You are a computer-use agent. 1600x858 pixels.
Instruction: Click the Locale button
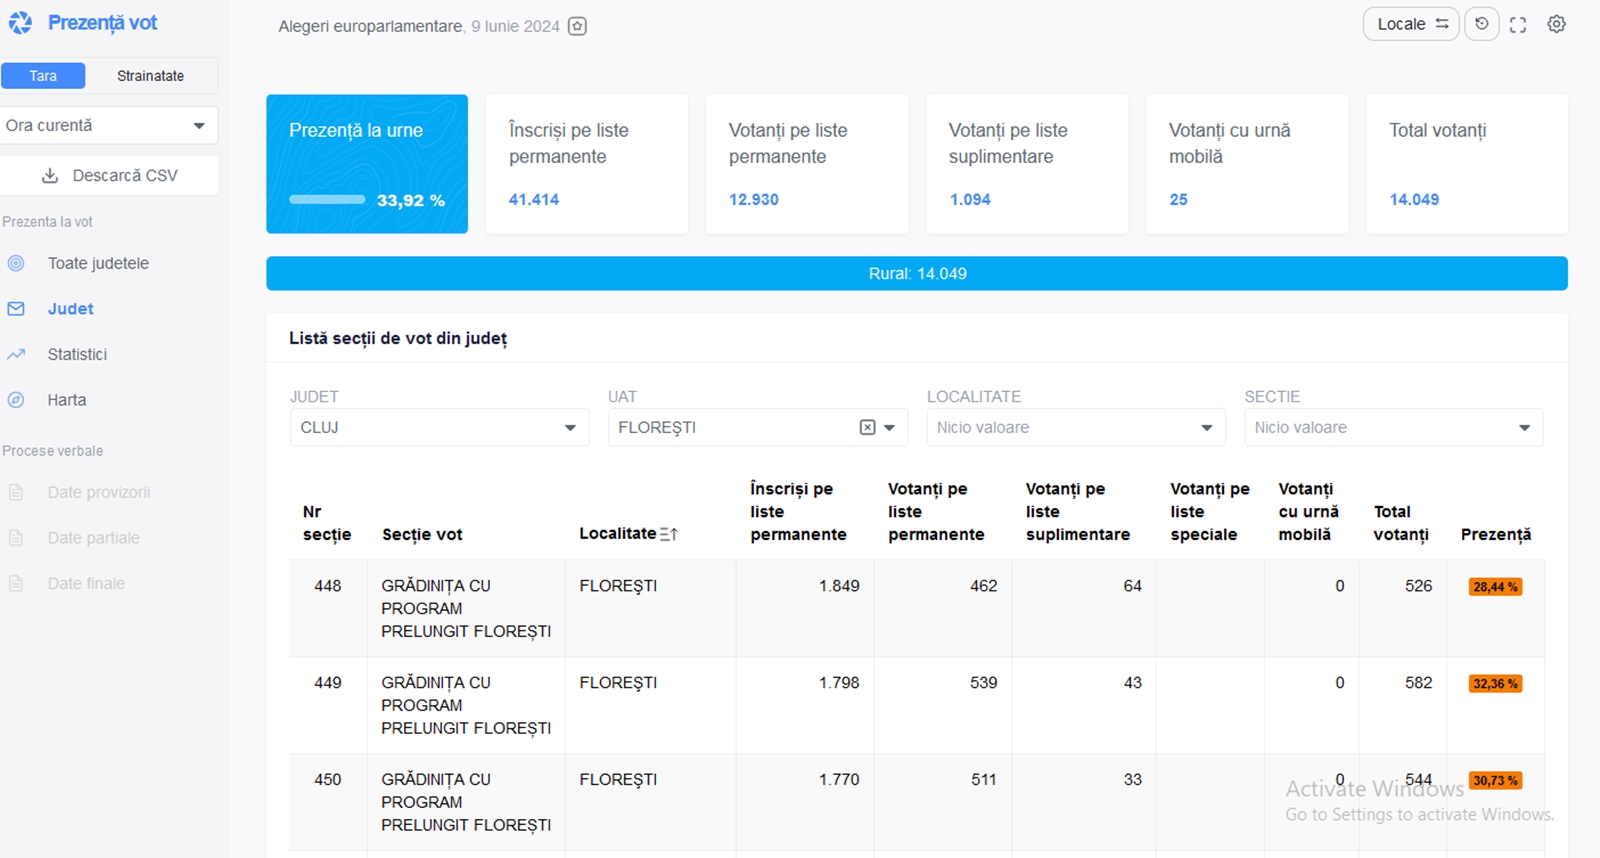(1411, 24)
